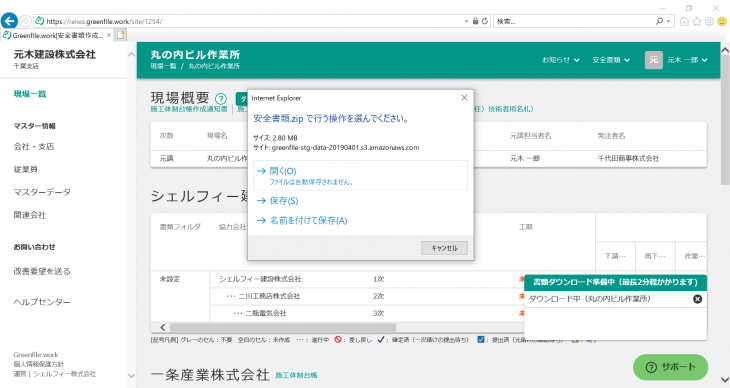Click シェルフィー株式会社 footer link
The height and width of the screenshot is (388, 730).
click(65, 374)
